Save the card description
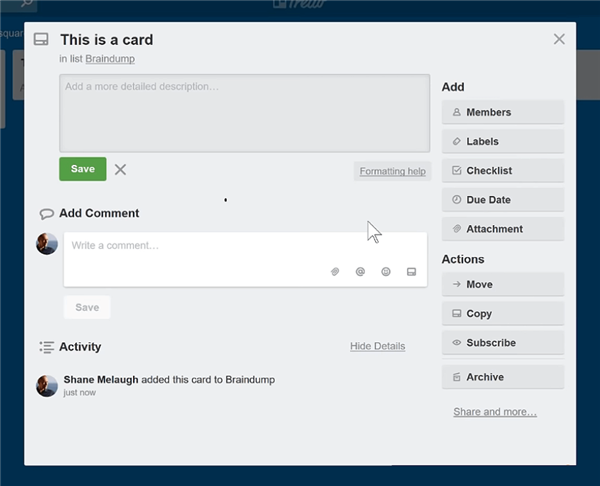 pos(83,169)
